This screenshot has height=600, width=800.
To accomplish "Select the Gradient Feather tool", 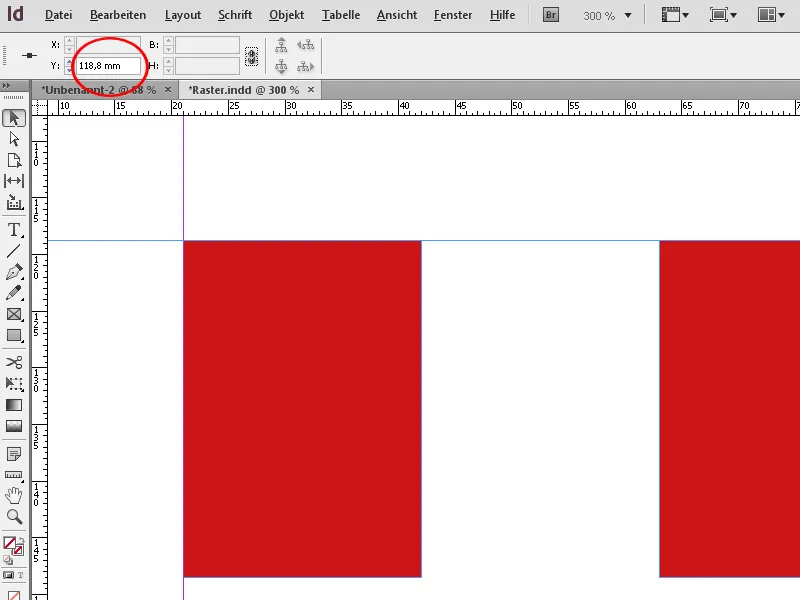I will pyautogui.click(x=14, y=426).
